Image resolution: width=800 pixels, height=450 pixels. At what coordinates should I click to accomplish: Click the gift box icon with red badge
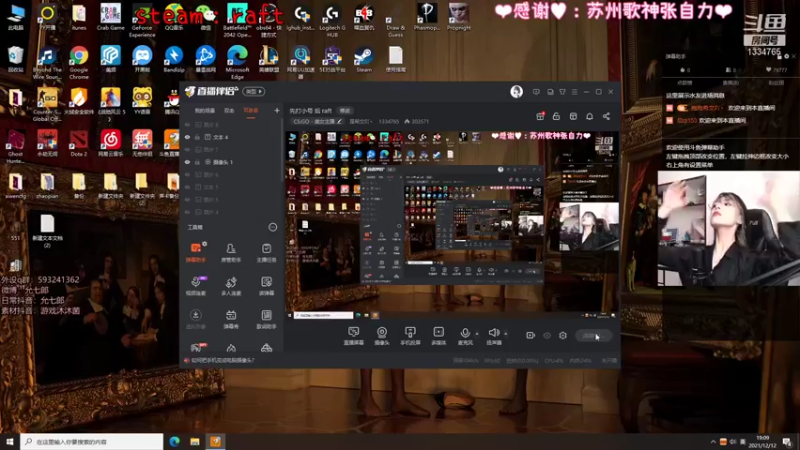tap(540, 116)
